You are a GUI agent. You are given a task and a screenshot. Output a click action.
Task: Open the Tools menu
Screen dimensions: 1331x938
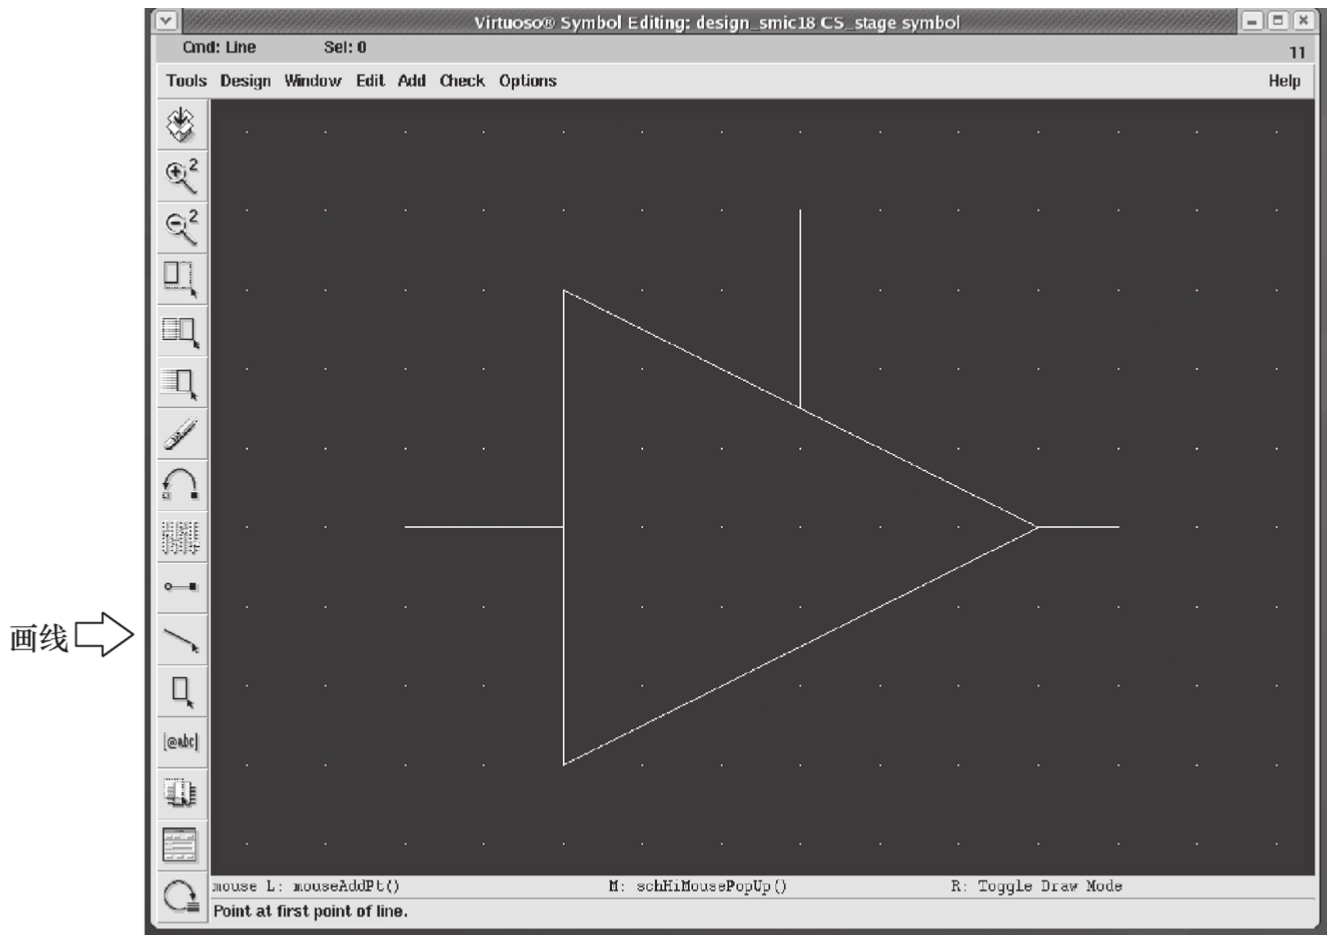point(186,81)
